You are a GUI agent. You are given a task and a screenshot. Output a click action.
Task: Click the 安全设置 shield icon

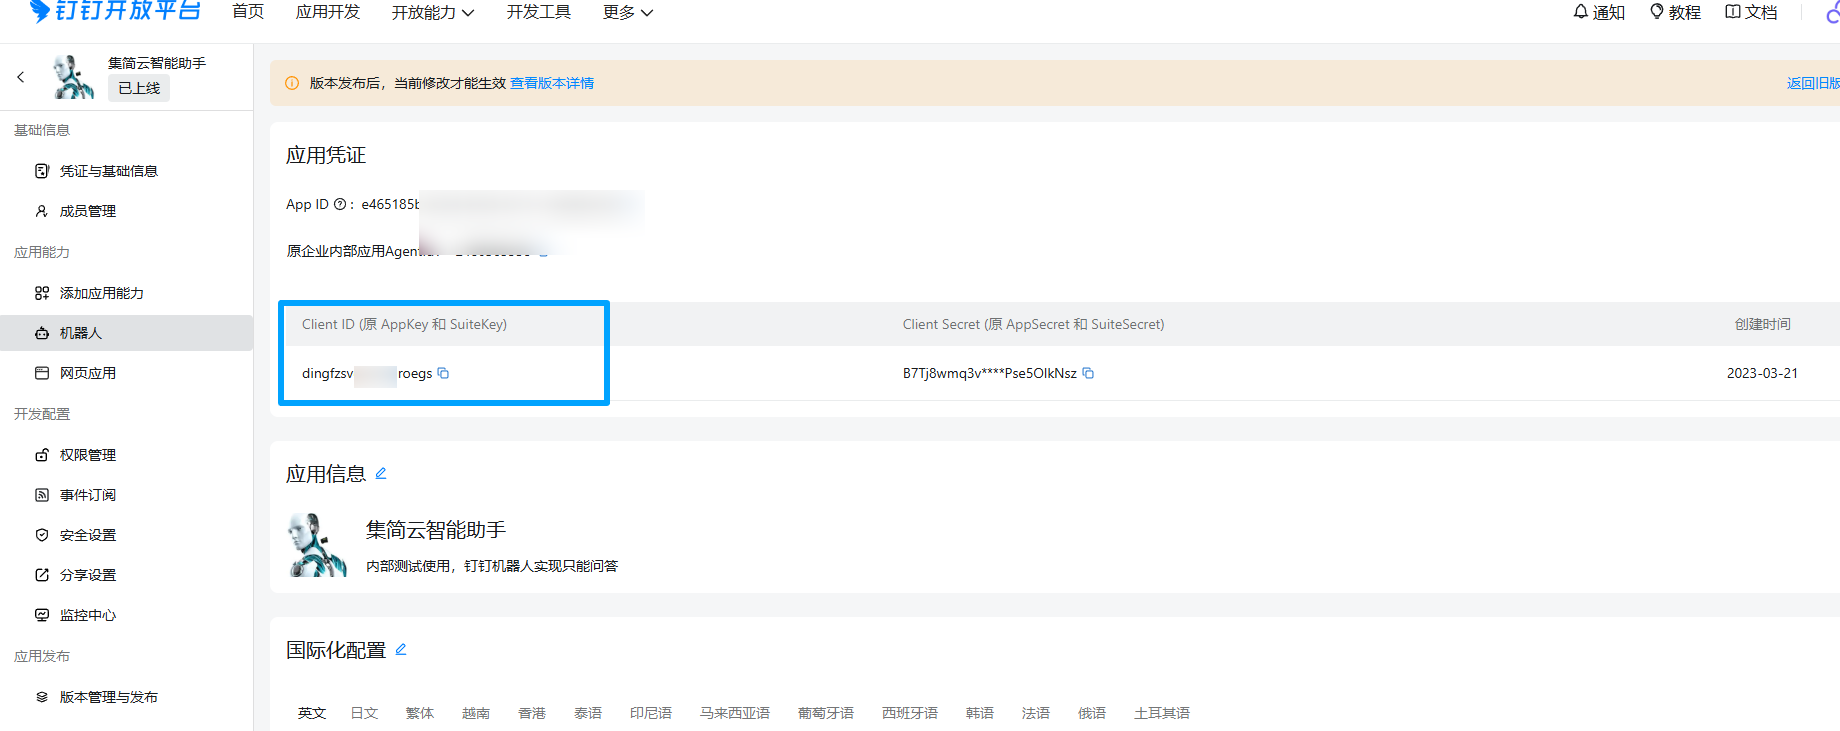coord(42,535)
